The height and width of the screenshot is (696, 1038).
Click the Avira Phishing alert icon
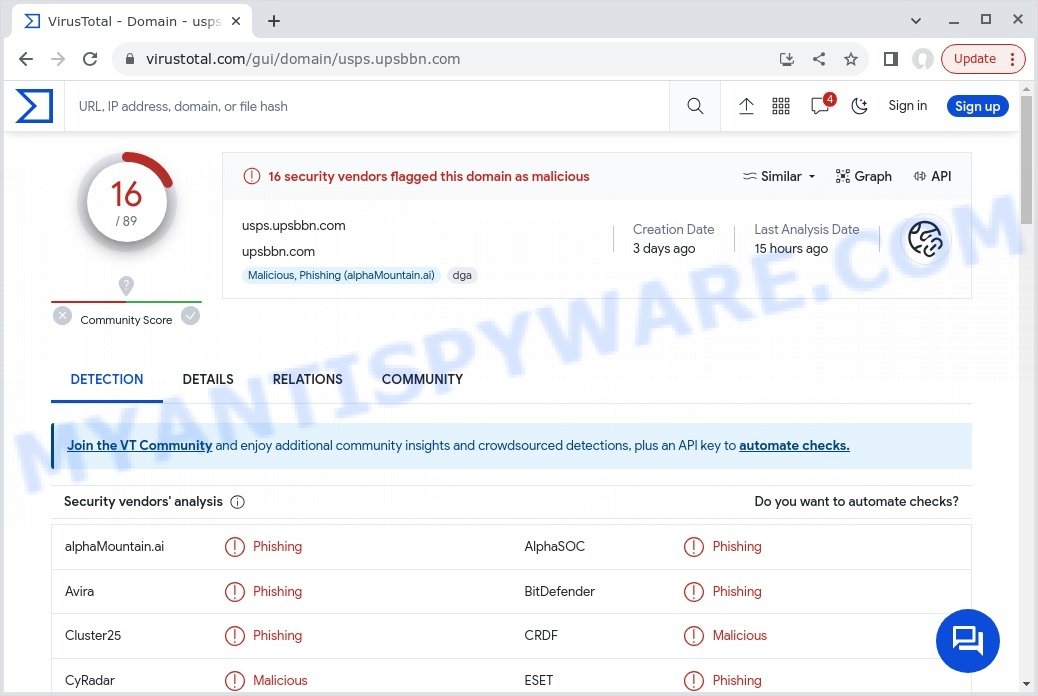234,591
